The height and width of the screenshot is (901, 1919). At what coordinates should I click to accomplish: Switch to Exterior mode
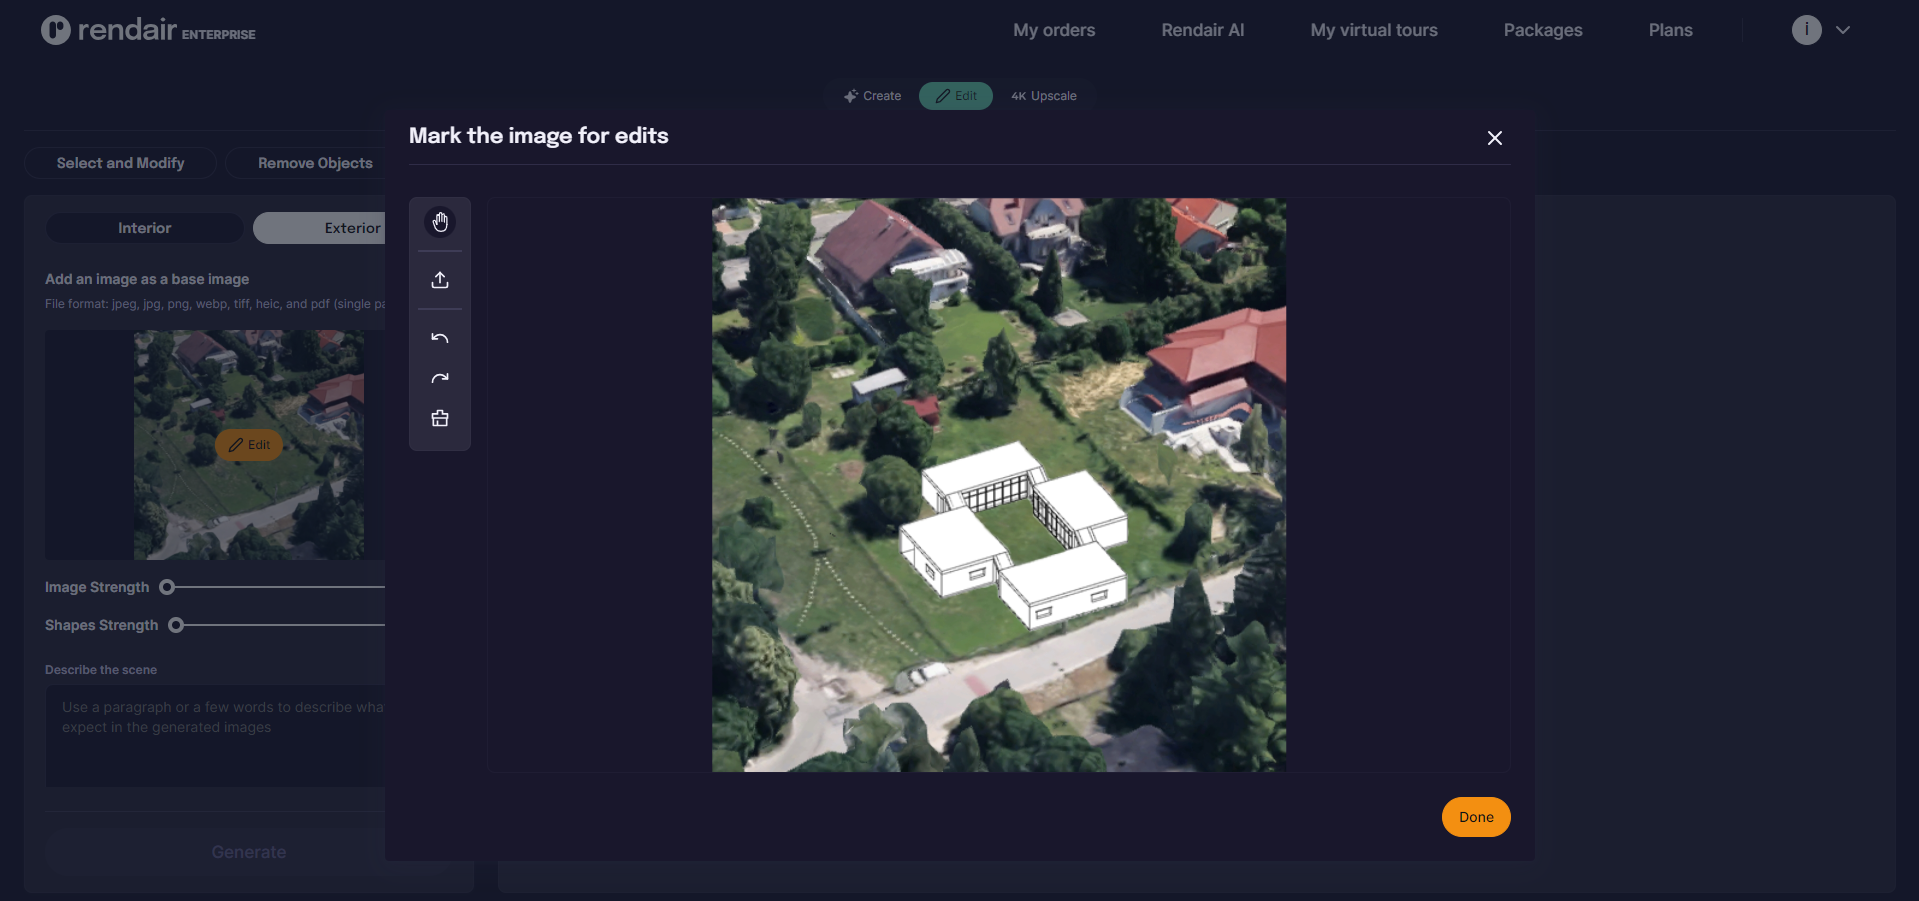click(x=352, y=228)
